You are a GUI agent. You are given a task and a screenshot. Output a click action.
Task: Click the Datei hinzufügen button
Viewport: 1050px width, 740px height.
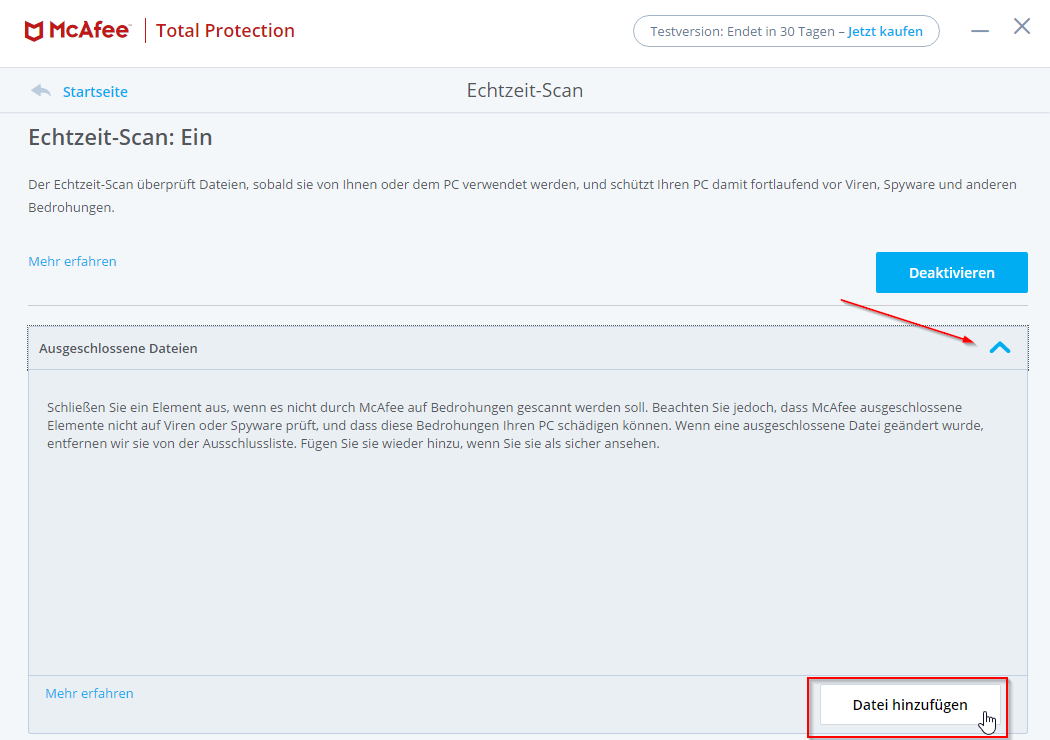click(910, 705)
